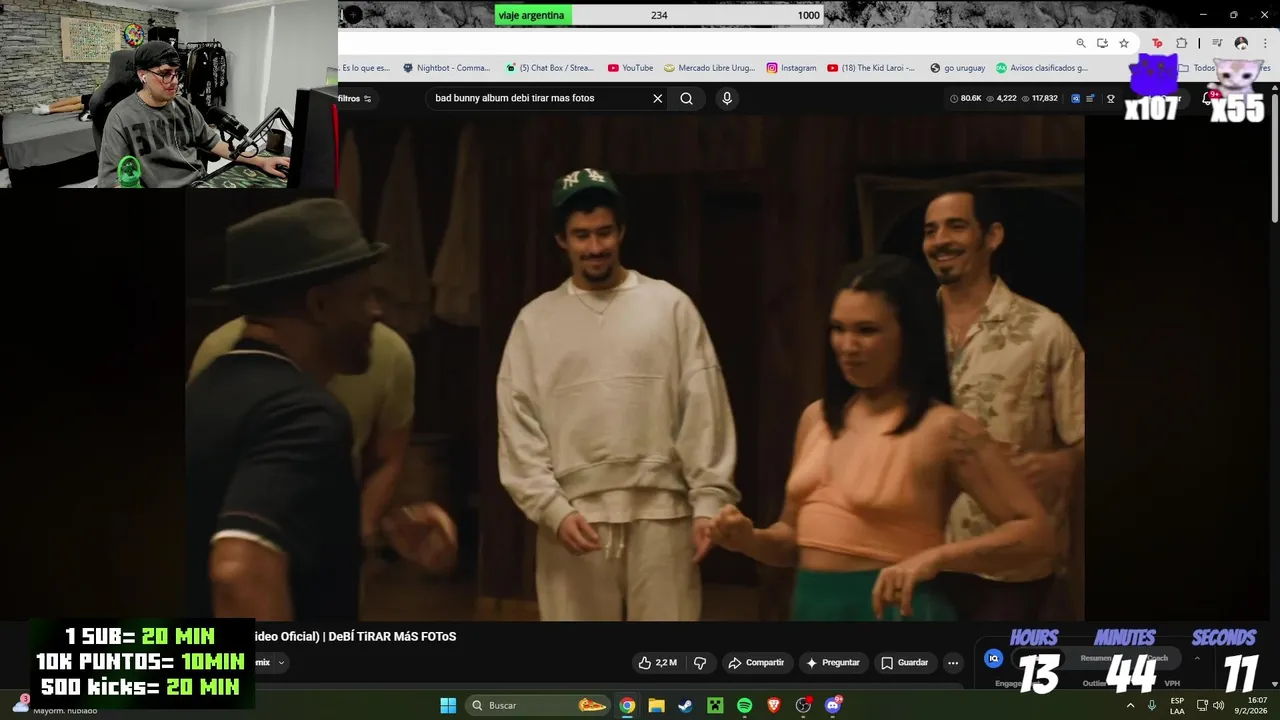Viewport: 1280px width, 720px height.
Task: Click the playing video frame
Action: [634, 368]
